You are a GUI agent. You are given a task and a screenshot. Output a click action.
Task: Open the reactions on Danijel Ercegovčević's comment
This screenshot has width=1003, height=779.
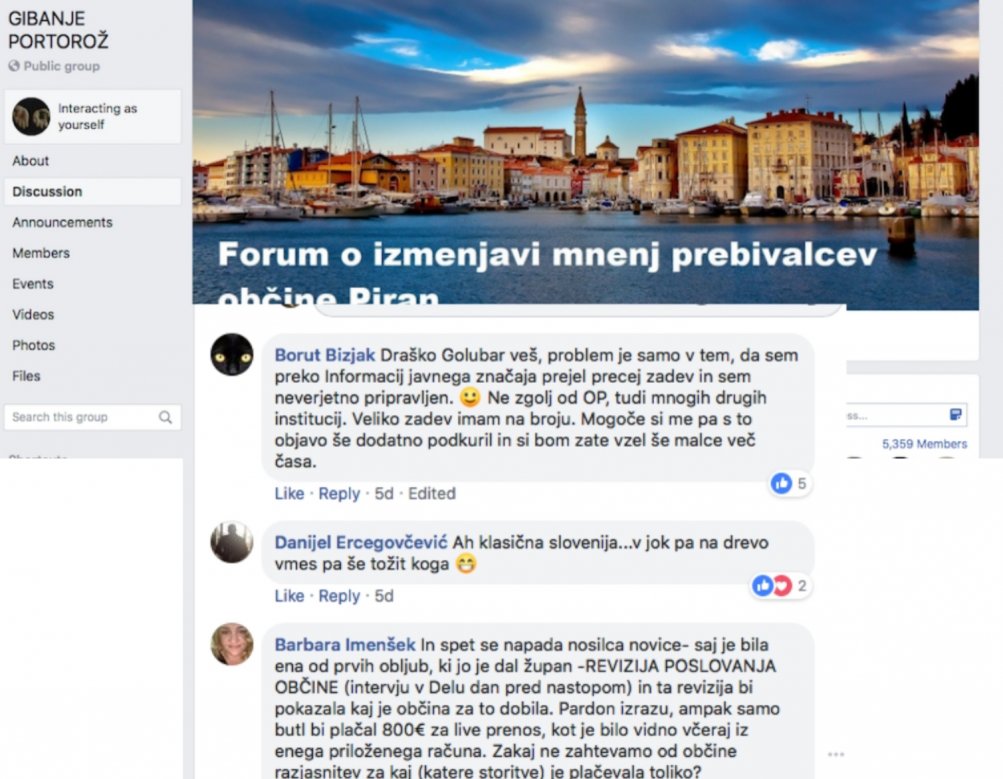(781, 585)
